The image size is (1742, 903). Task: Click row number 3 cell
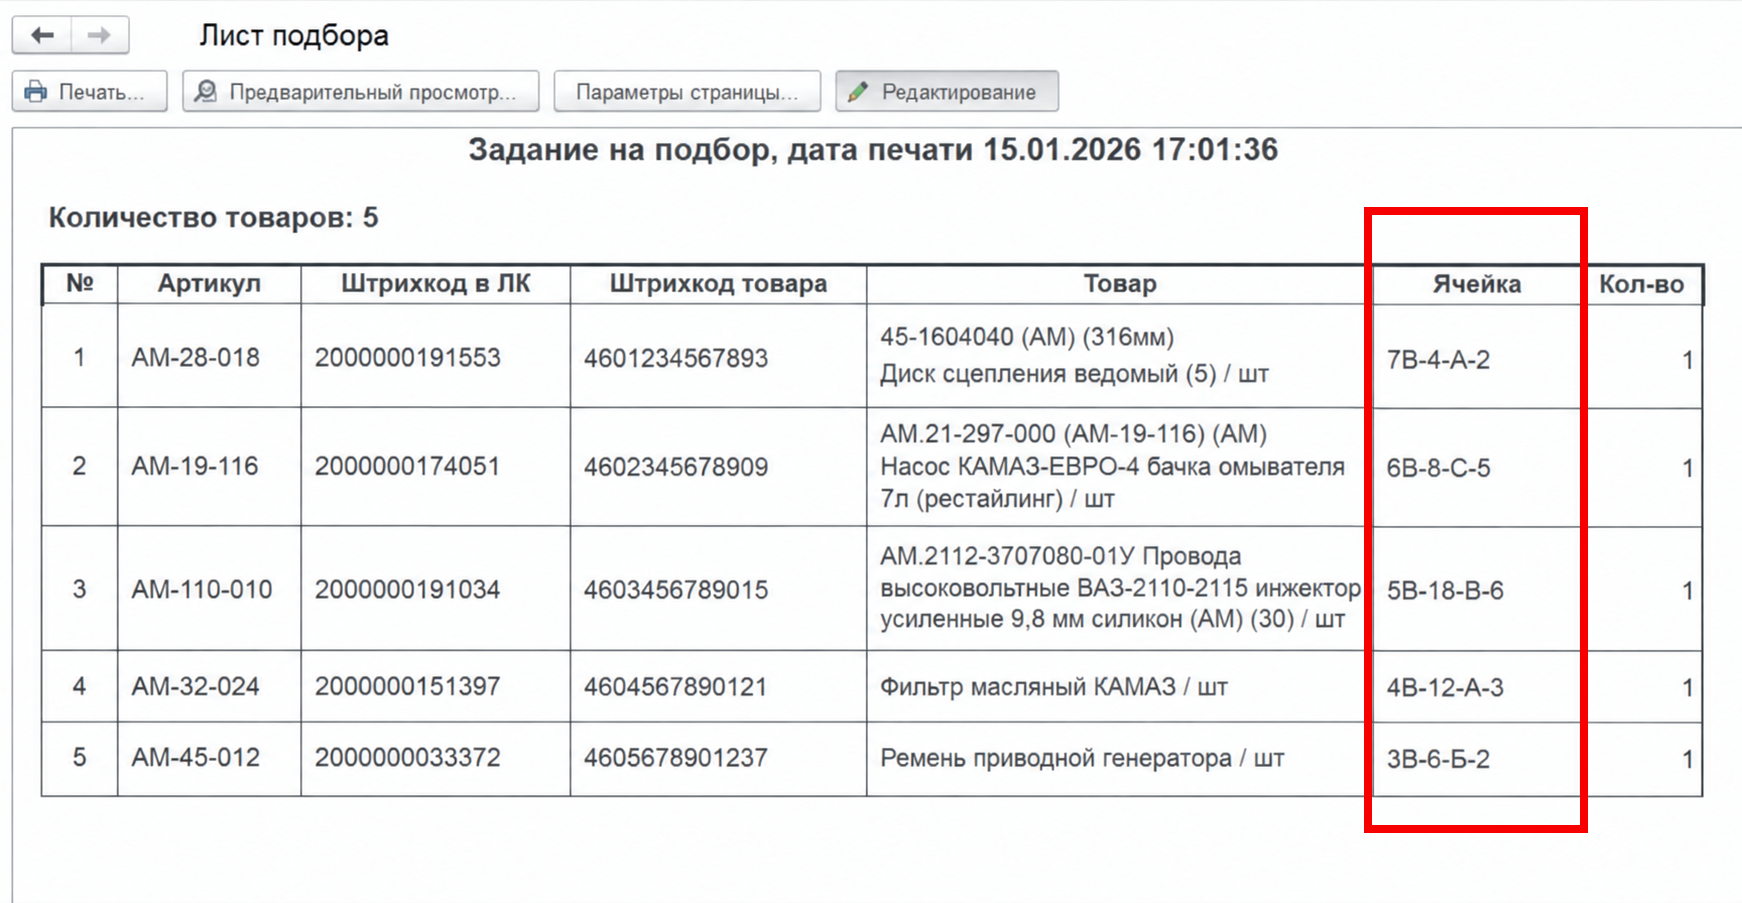pos(80,589)
